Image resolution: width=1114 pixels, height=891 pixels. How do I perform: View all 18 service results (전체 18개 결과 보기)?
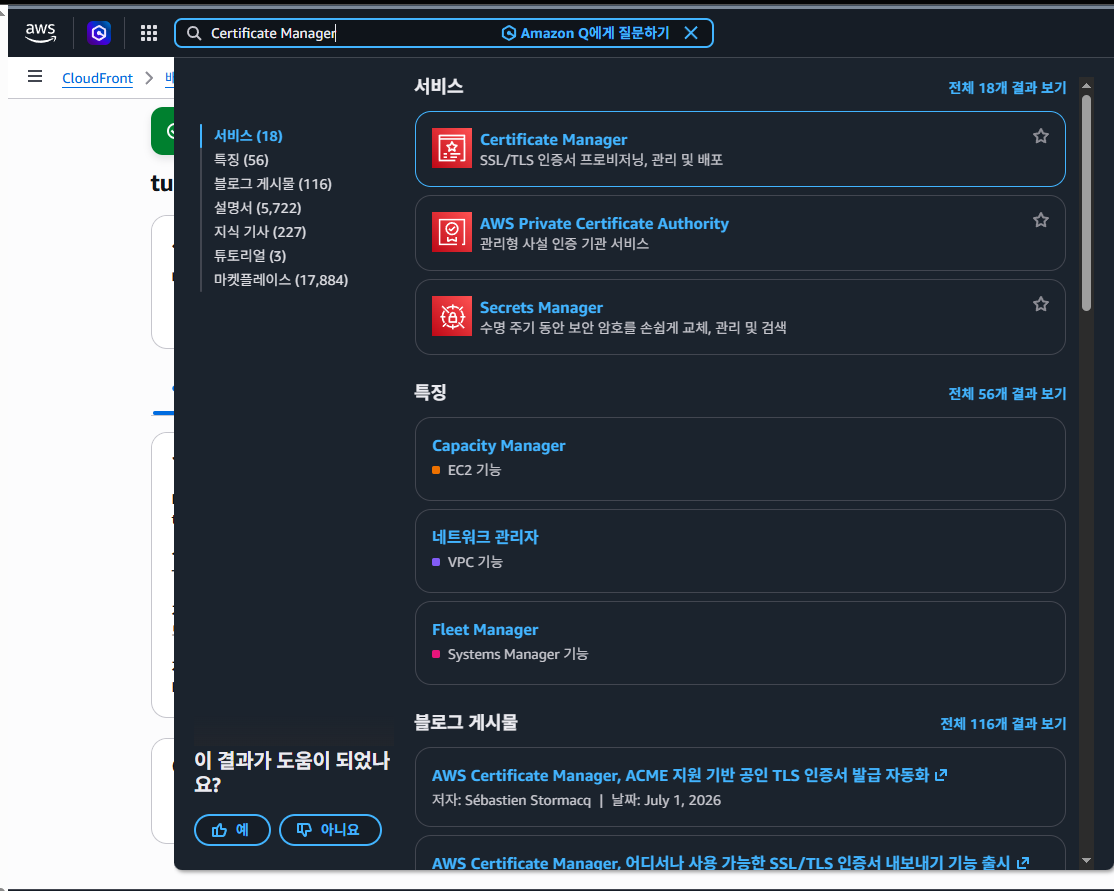(1007, 87)
